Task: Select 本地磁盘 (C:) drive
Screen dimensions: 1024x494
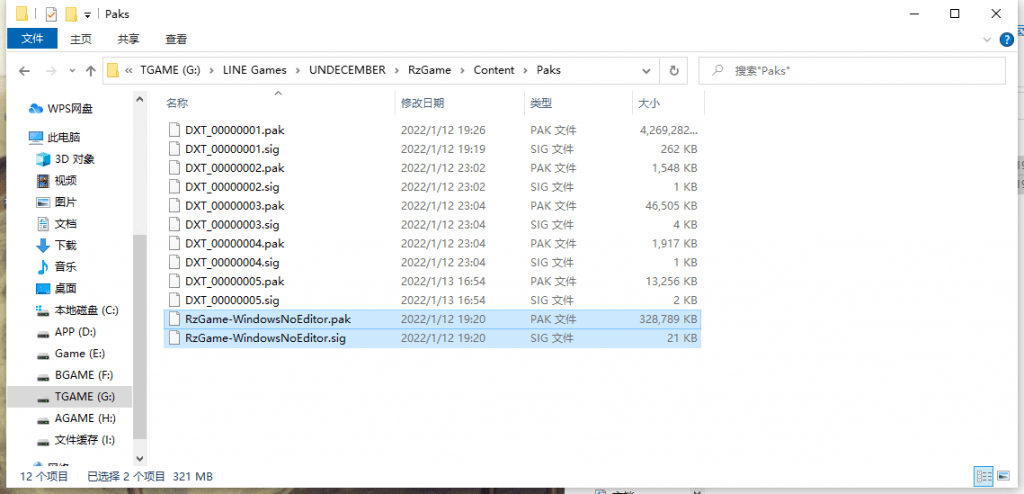Action: click(86, 310)
